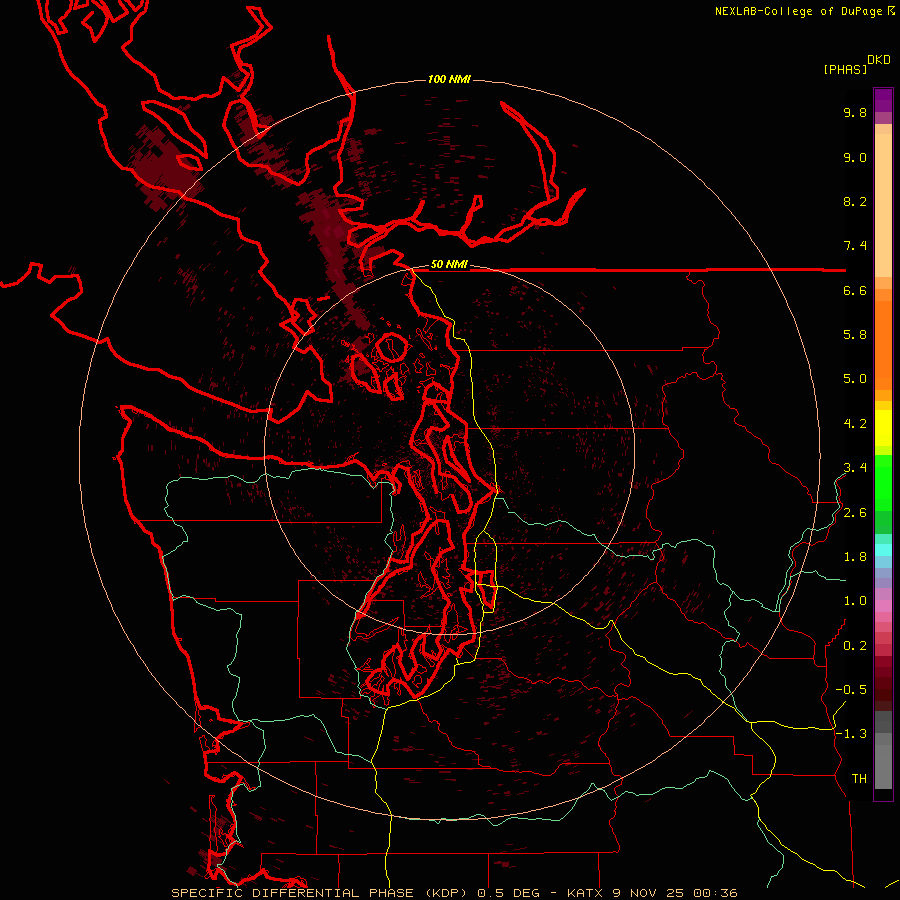Screen dimensions: 900x900
Task: Click the [PHAS] units label
Action: coord(845,69)
